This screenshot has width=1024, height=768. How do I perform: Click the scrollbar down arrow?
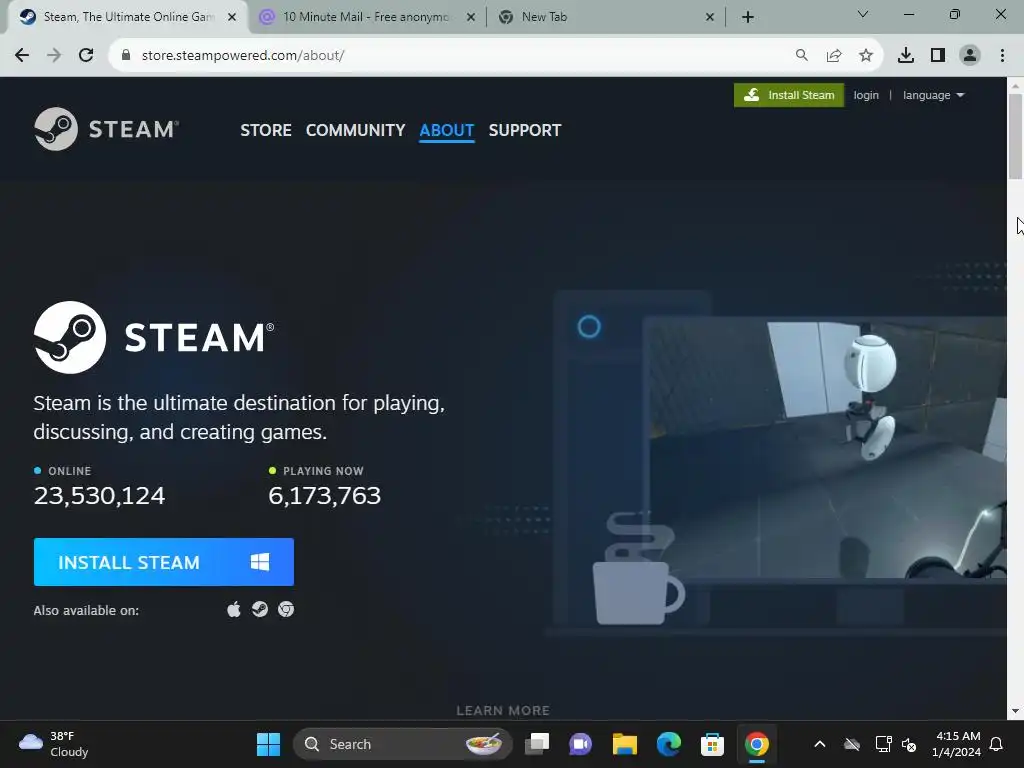point(1015,711)
